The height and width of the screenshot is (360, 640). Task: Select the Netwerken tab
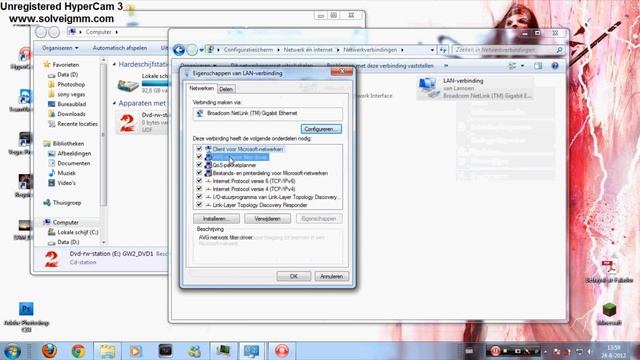coord(201,88)
